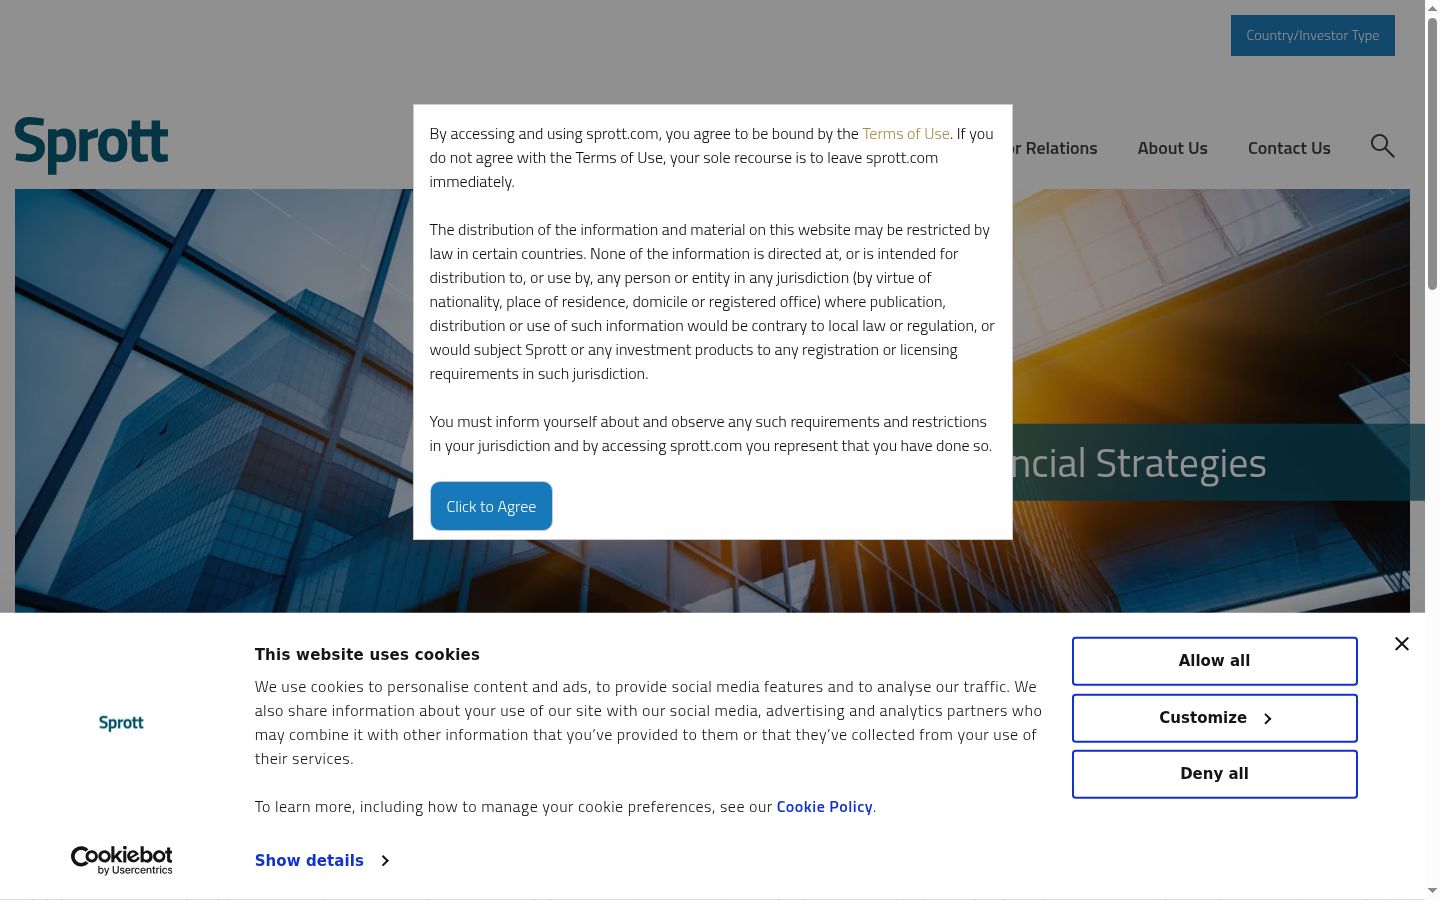Open the Terms of Use link
Screen dimensions: 1440x900
tap(906, 133)
